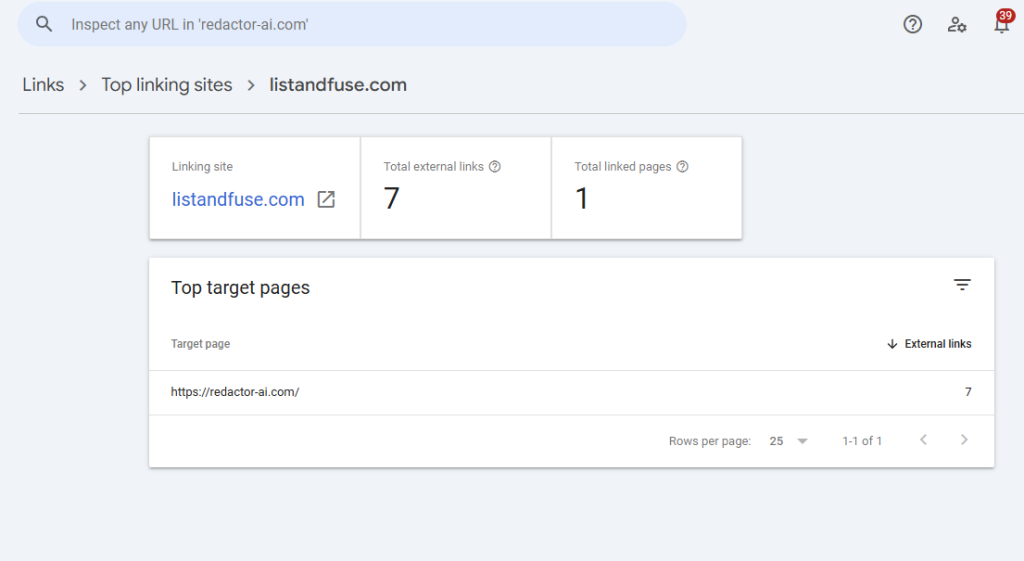Viewport: 1024px width, 561px height.
Task: Show help for Total linked pages
Action: point(682,167)
